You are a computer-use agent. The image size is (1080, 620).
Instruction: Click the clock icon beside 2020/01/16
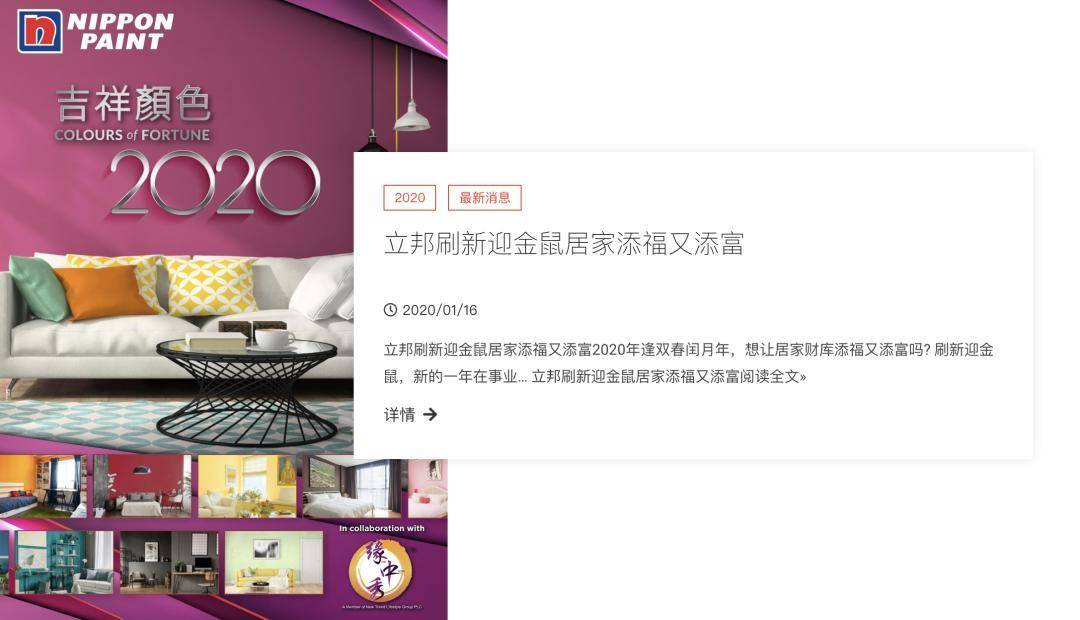click(390, 310)
